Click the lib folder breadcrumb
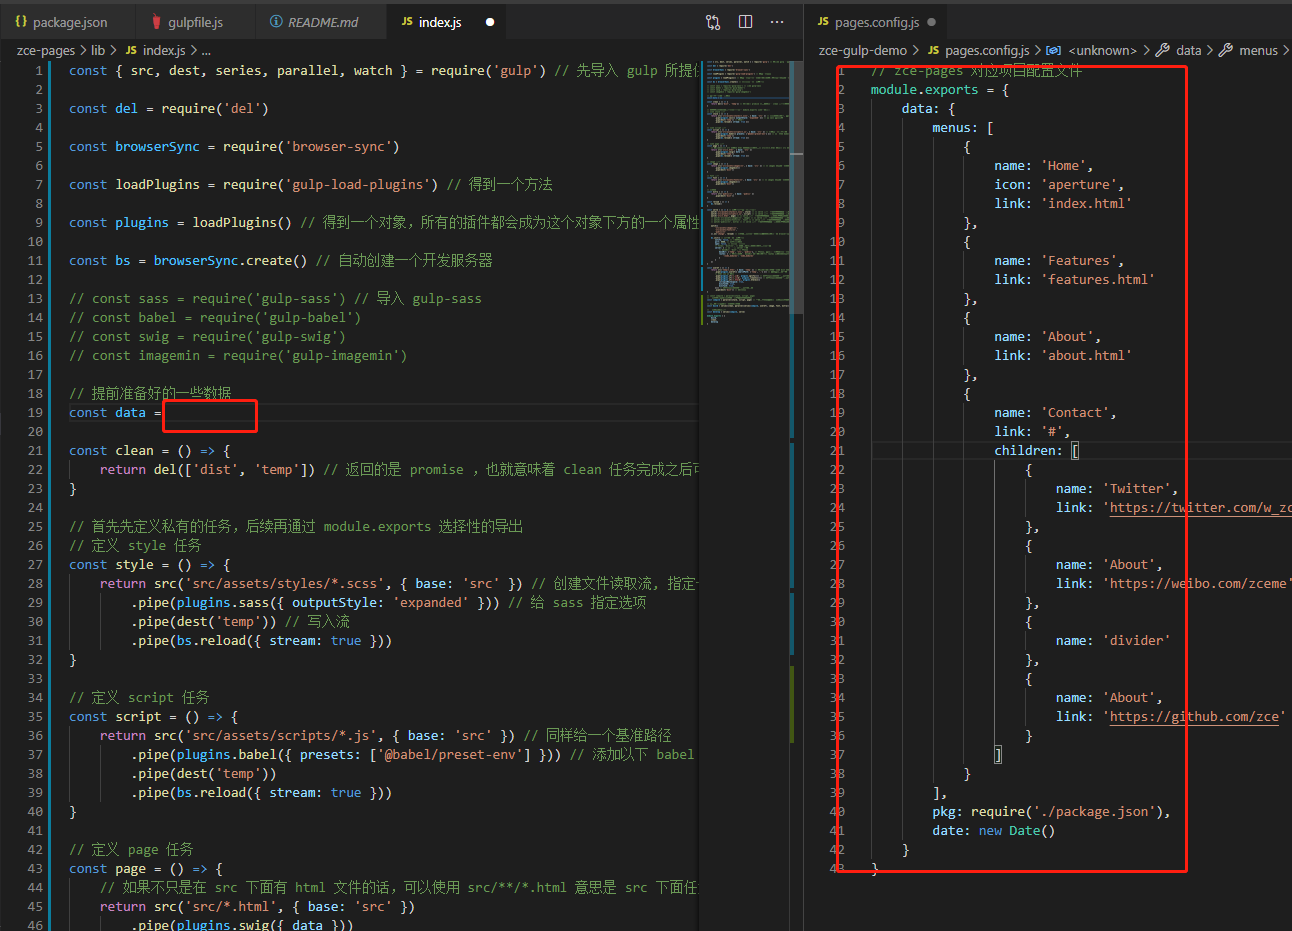The height and width of the screenshot is (931, 1292). coord(98,50)
